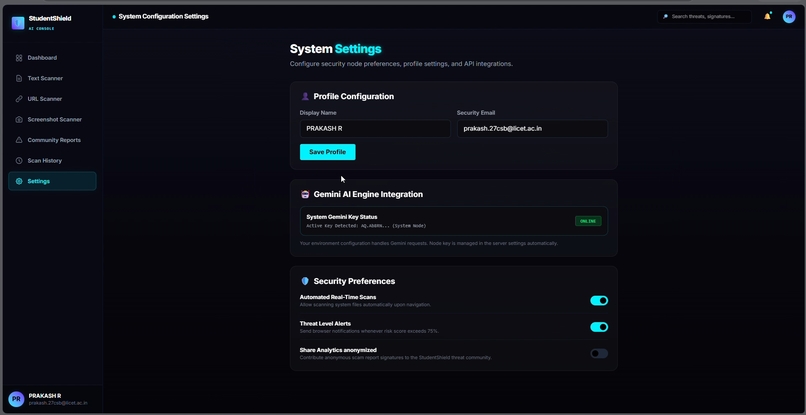Open the Dashboard grid icon
The width and height of the screenshot is (806, 415).
19,58
